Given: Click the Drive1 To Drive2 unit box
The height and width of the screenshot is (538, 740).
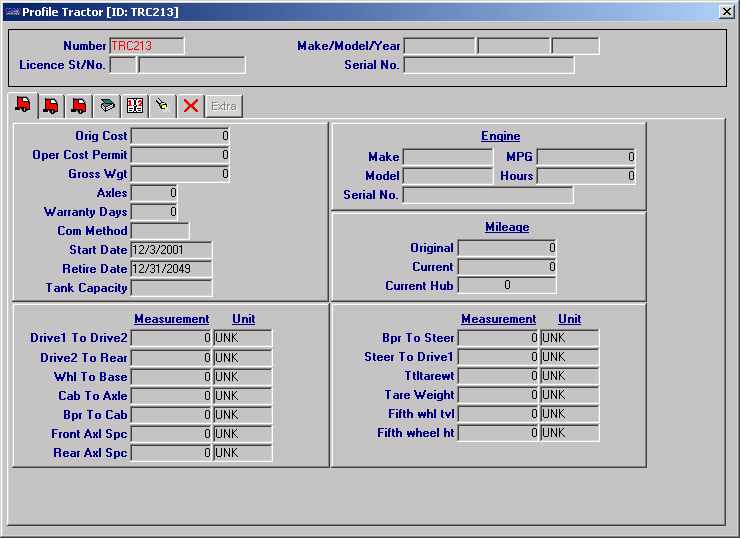Looking at the screenshot, I should click(x=243, y=338).
